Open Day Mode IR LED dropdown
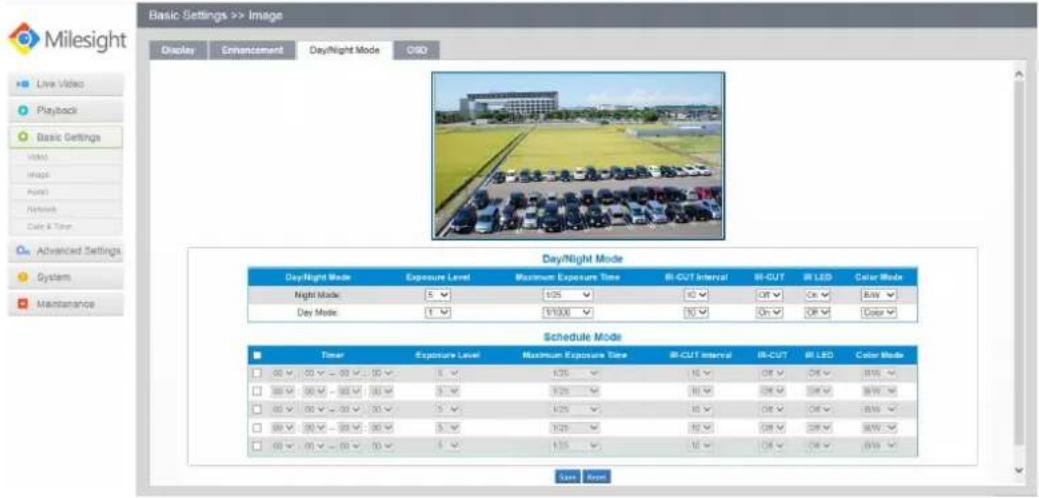Image resolution: width=1039 pixels, height=498 pixels. tap(818, 313)
